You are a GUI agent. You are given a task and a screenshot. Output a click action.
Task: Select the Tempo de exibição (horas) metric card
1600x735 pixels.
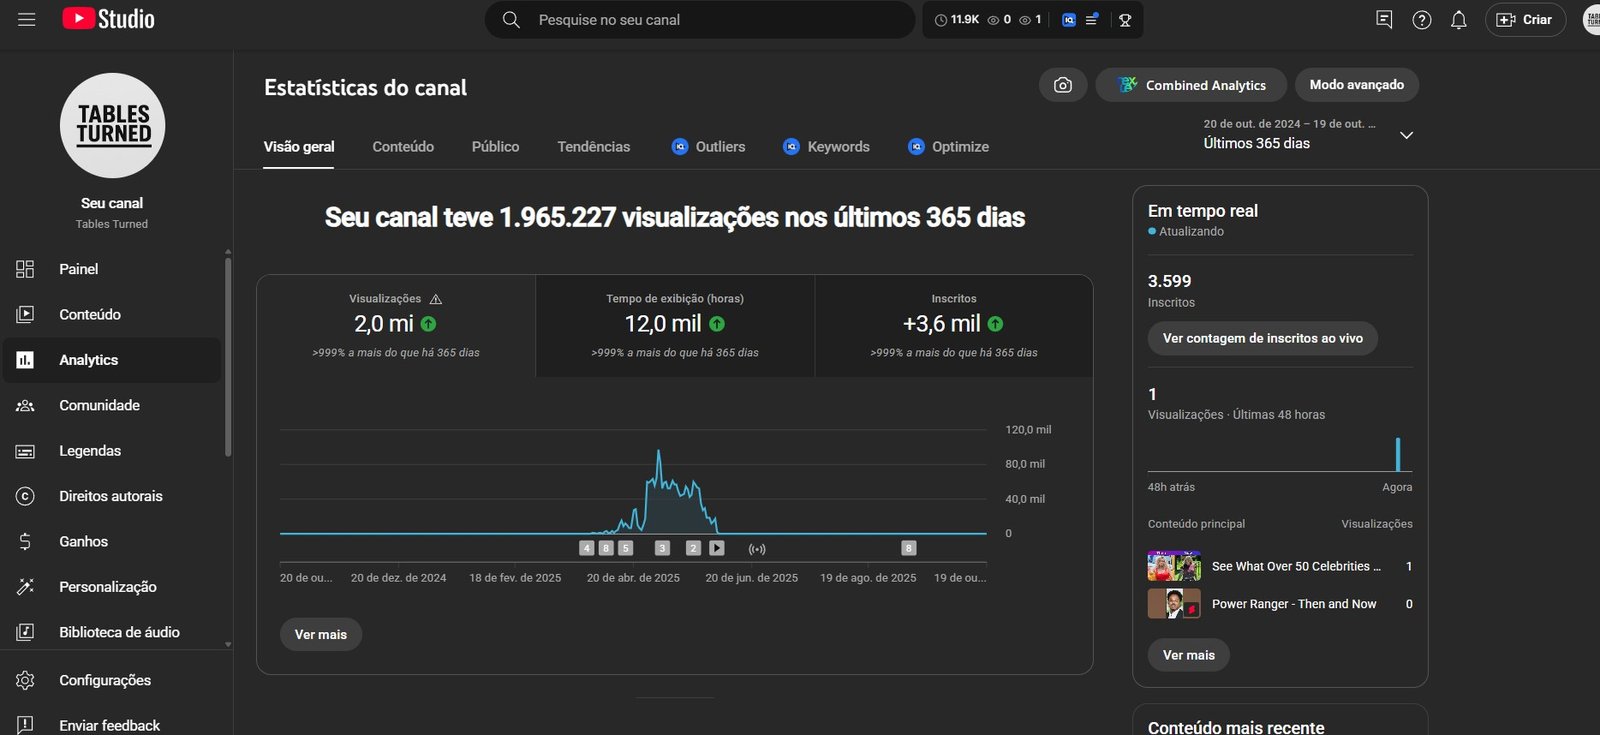(x=675, y=326)
